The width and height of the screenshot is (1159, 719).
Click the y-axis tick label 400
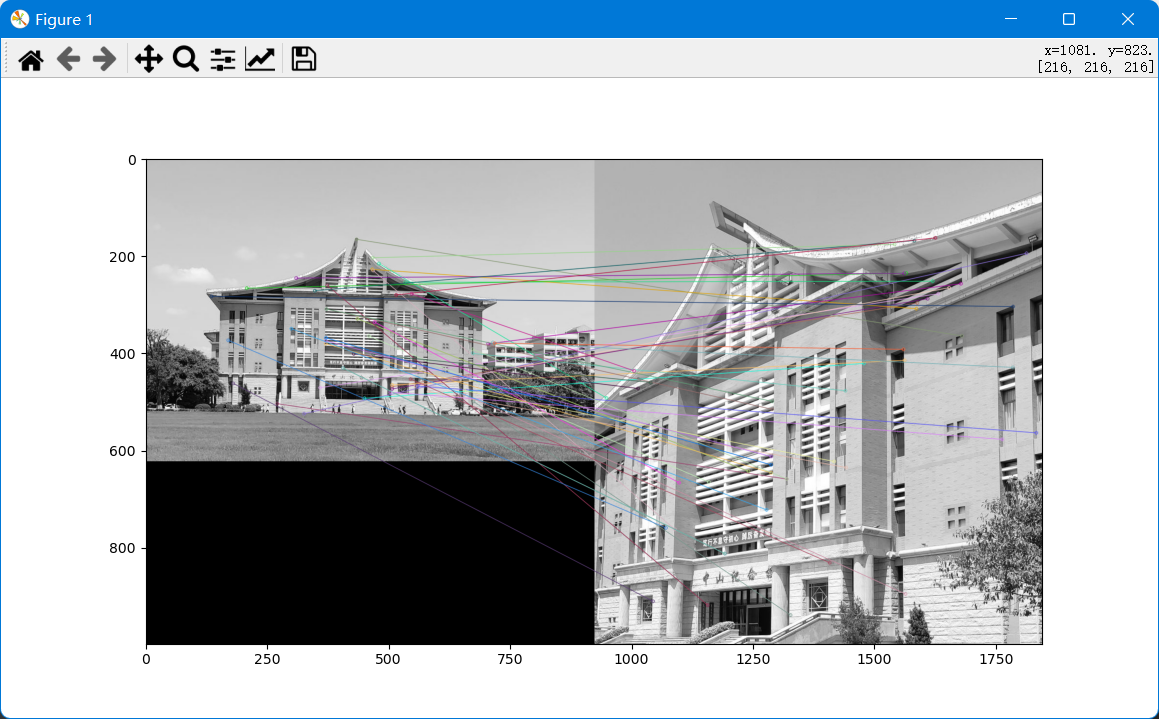123,354
